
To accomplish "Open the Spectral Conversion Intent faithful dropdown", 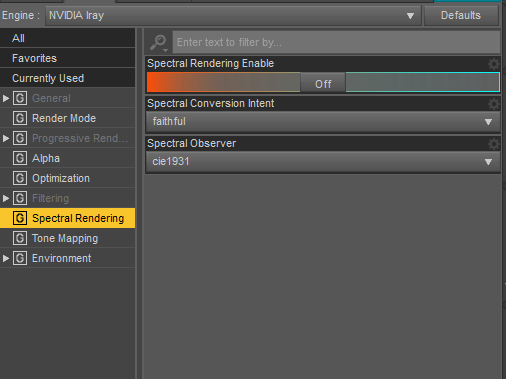I will point(323,122).
